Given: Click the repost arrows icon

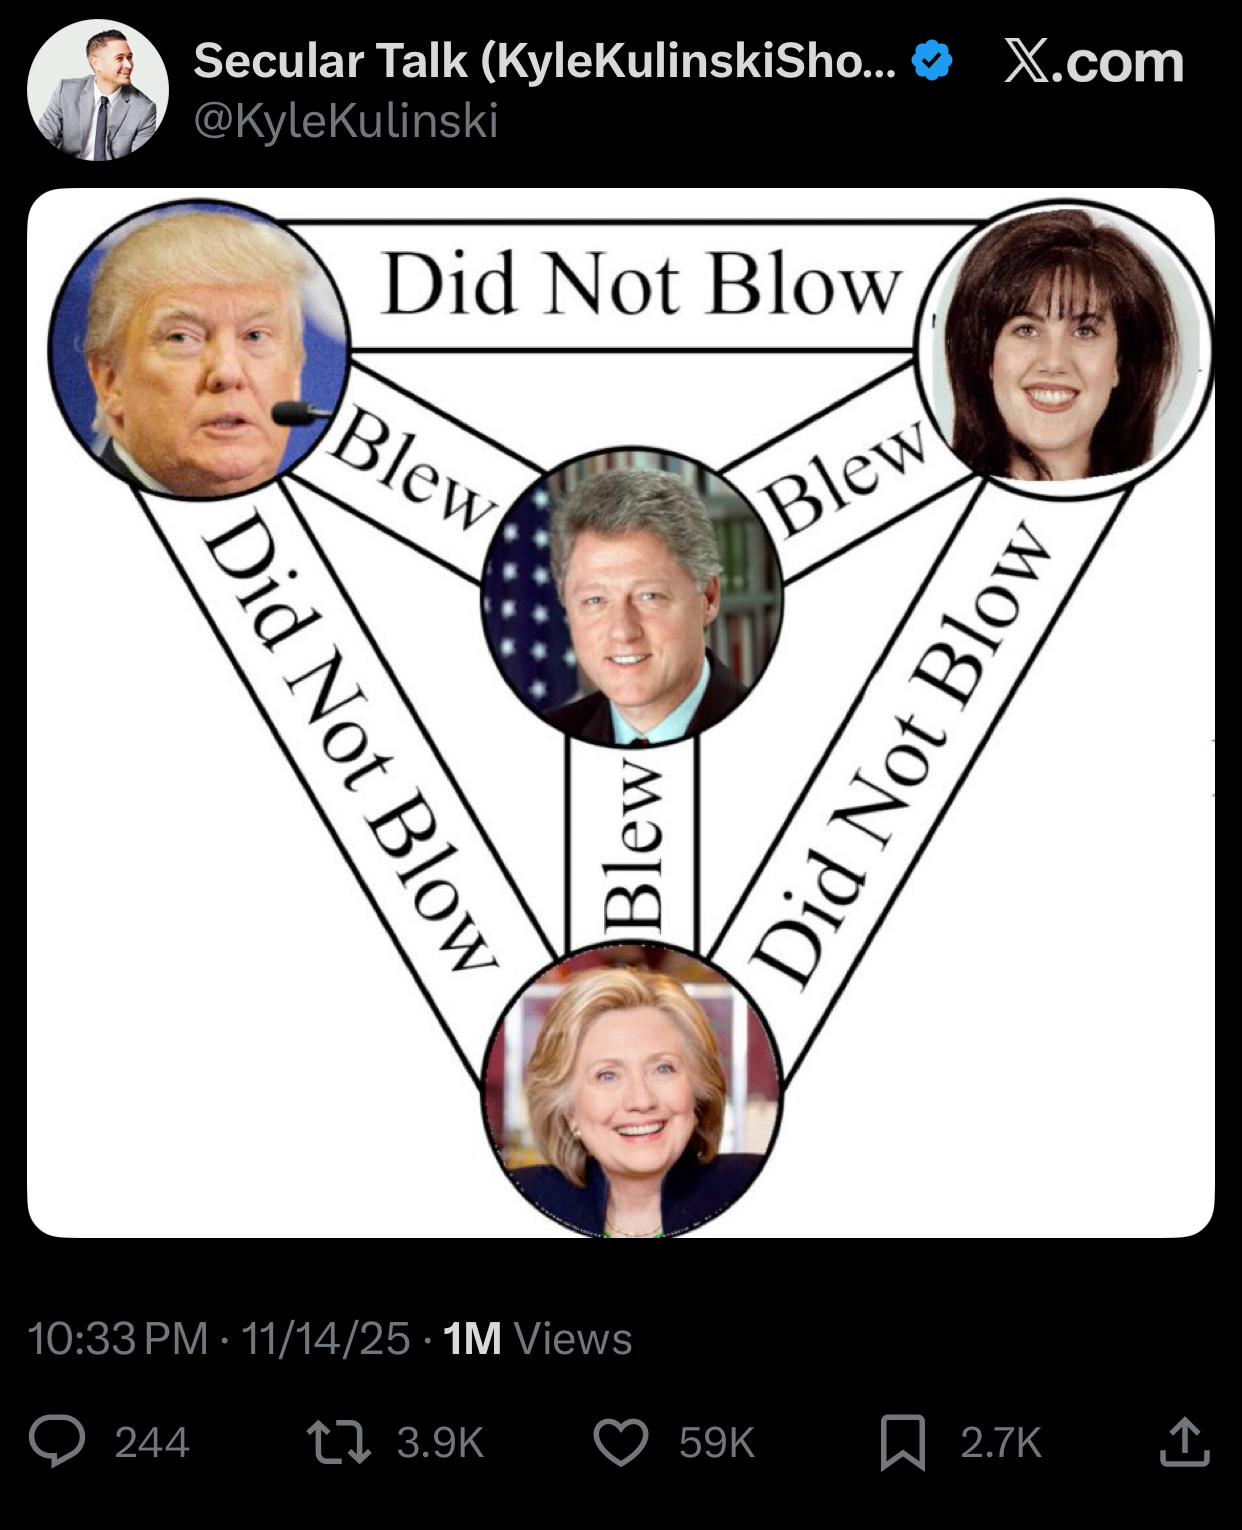Looking at the screenshot, I should tap(339, 1443).
